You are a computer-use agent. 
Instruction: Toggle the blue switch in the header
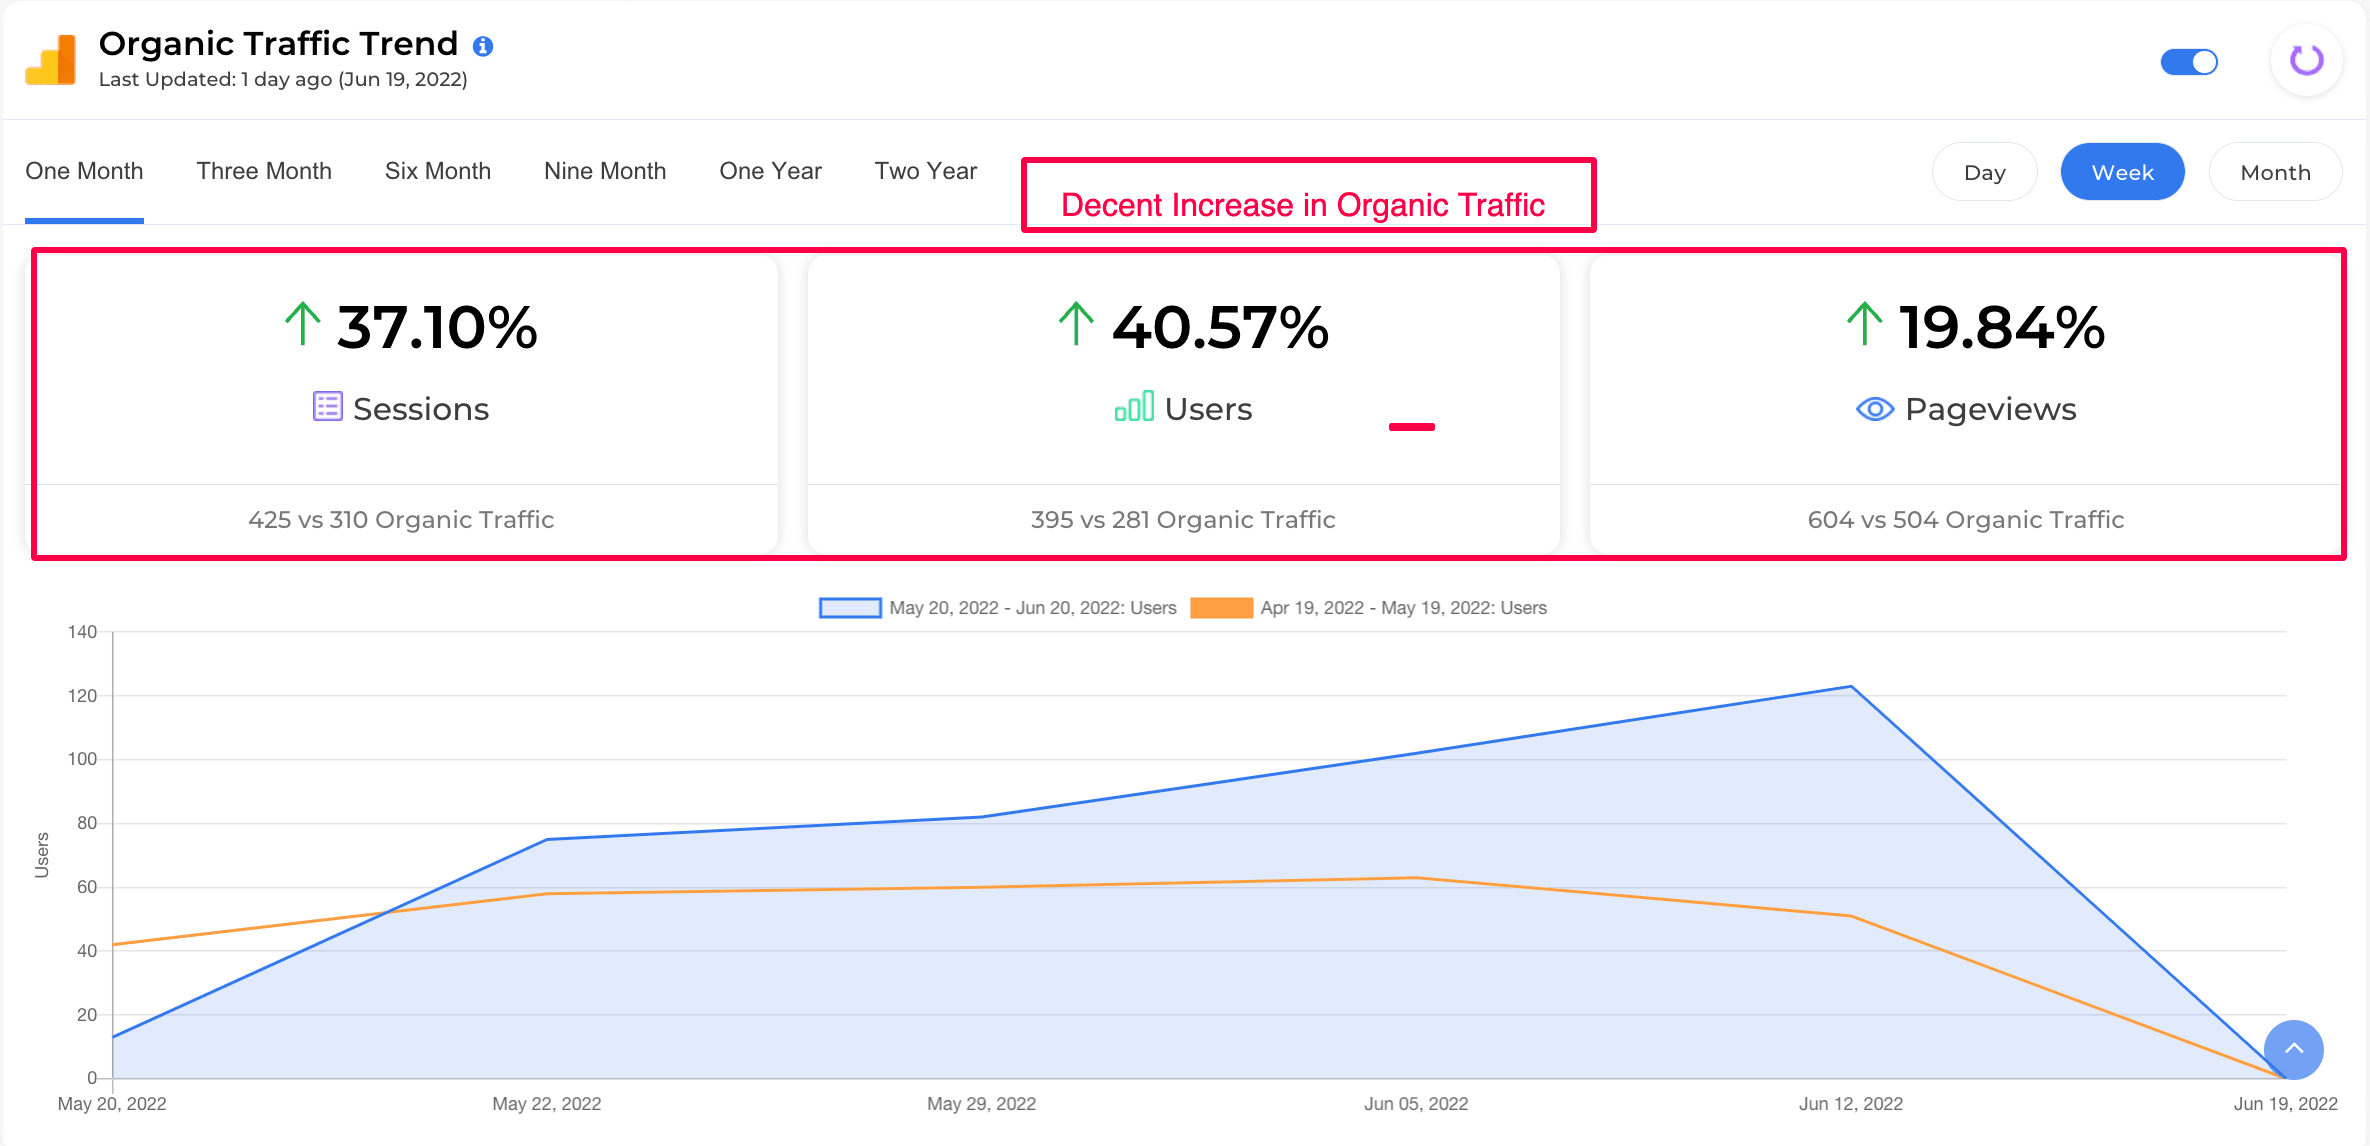point(2189,62)
